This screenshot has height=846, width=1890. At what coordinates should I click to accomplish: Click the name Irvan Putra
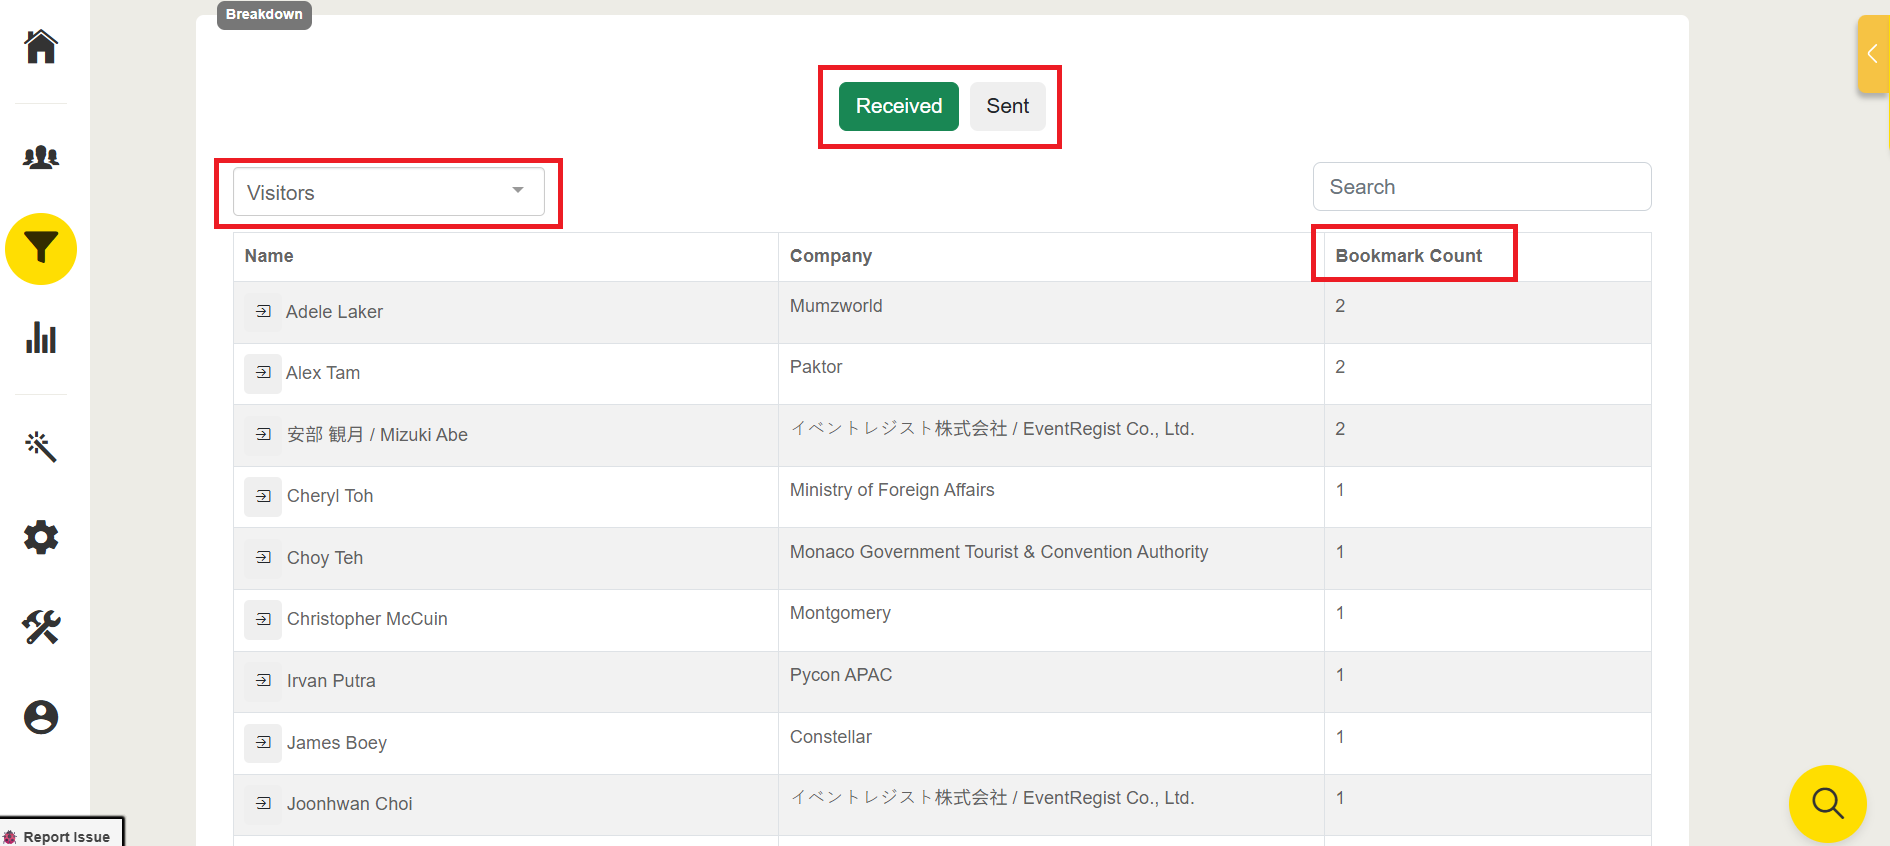click(331, 681)
